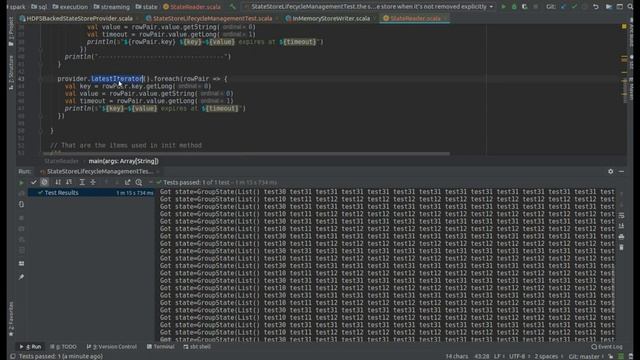Sort test results alphabetically
Screen dimensions: 640x360
pos(58,182)
